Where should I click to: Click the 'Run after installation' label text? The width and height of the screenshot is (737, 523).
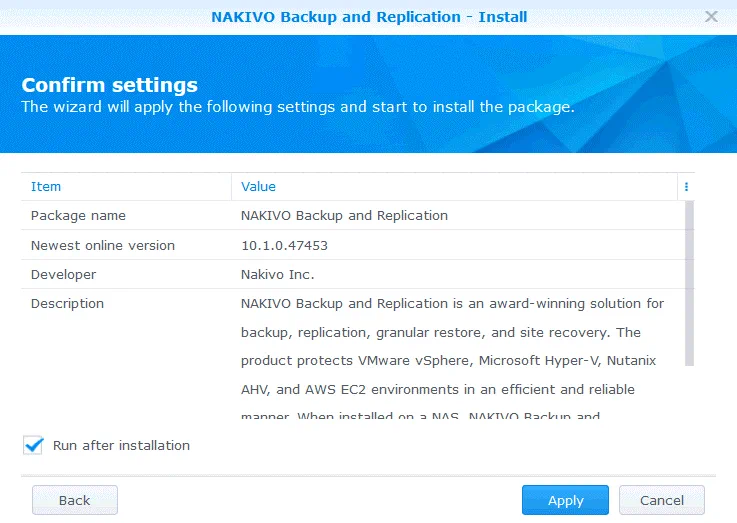pyautogui.click(x=121, y=446)
